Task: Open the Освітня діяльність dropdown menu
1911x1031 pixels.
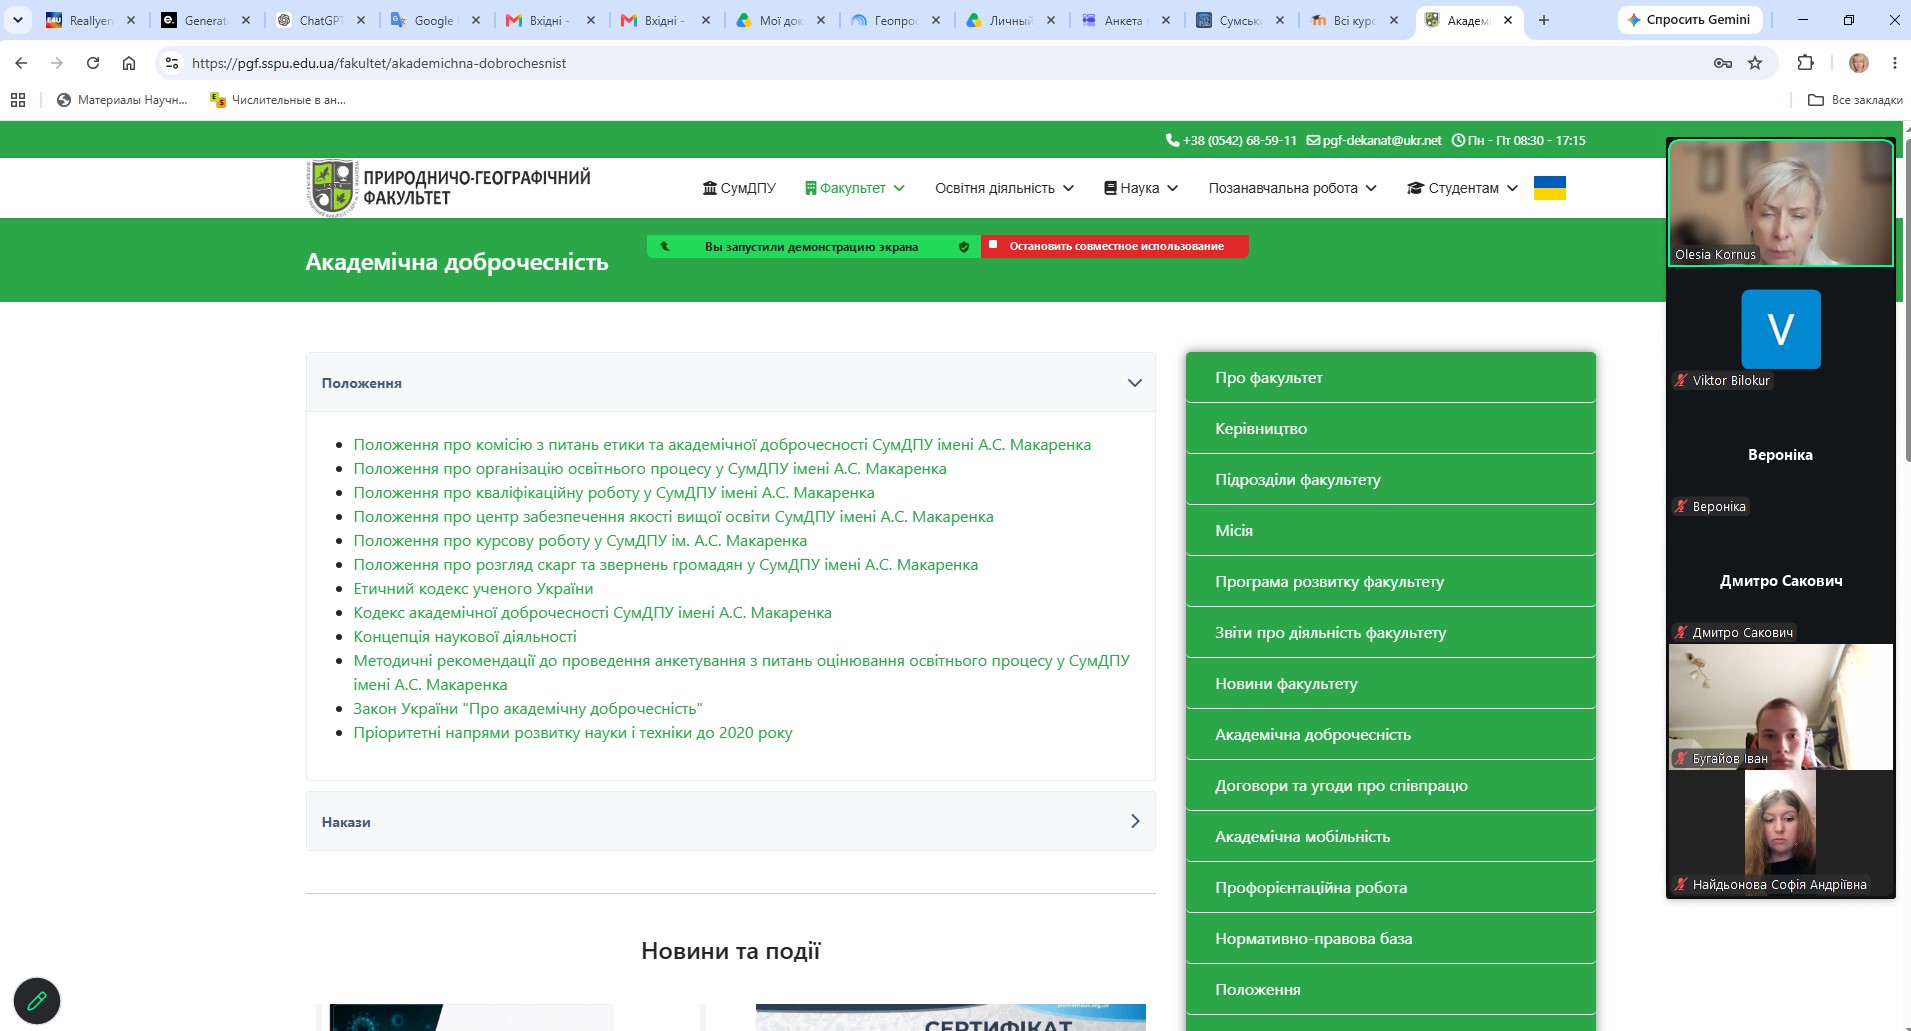Action: tap(1004, 188)
